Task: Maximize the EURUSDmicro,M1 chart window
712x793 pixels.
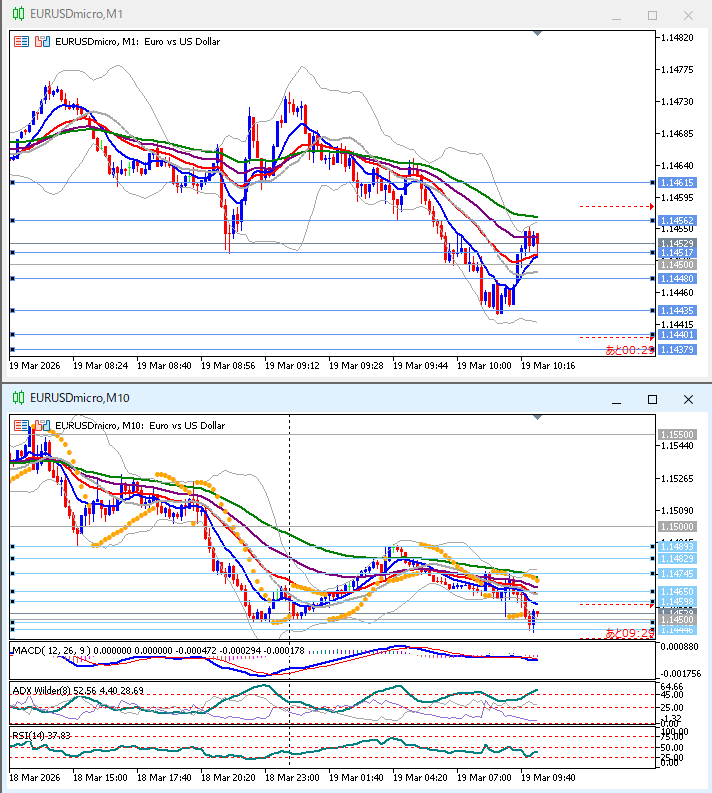Action: 652,15
